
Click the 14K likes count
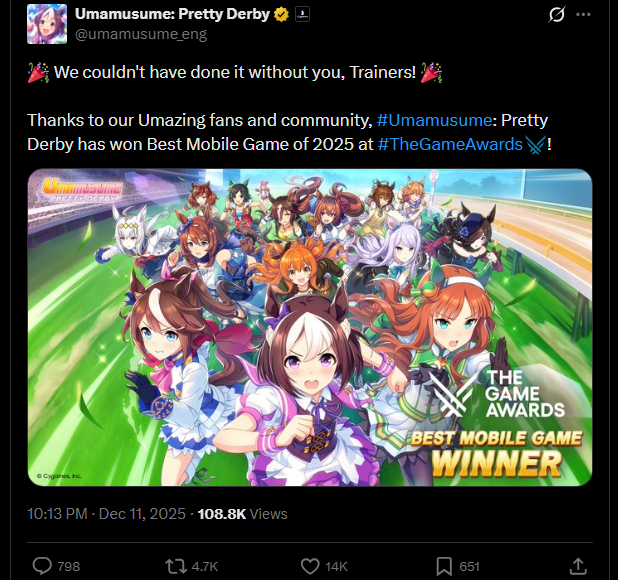(x=336, y=567)
